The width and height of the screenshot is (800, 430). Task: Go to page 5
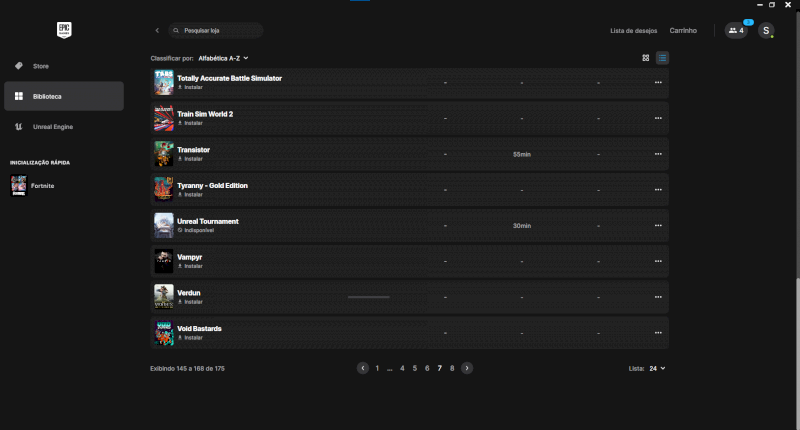[x=415, y=368]
